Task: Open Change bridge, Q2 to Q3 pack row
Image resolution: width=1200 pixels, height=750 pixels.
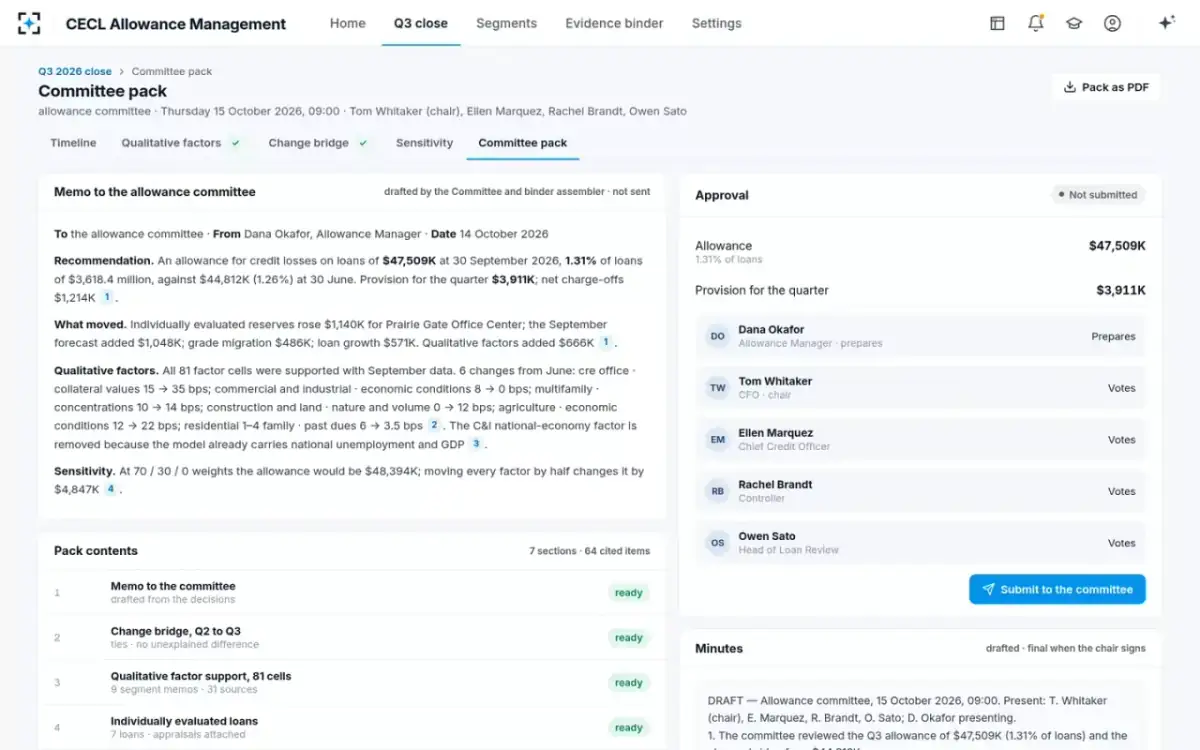Action: pos(352,638)
